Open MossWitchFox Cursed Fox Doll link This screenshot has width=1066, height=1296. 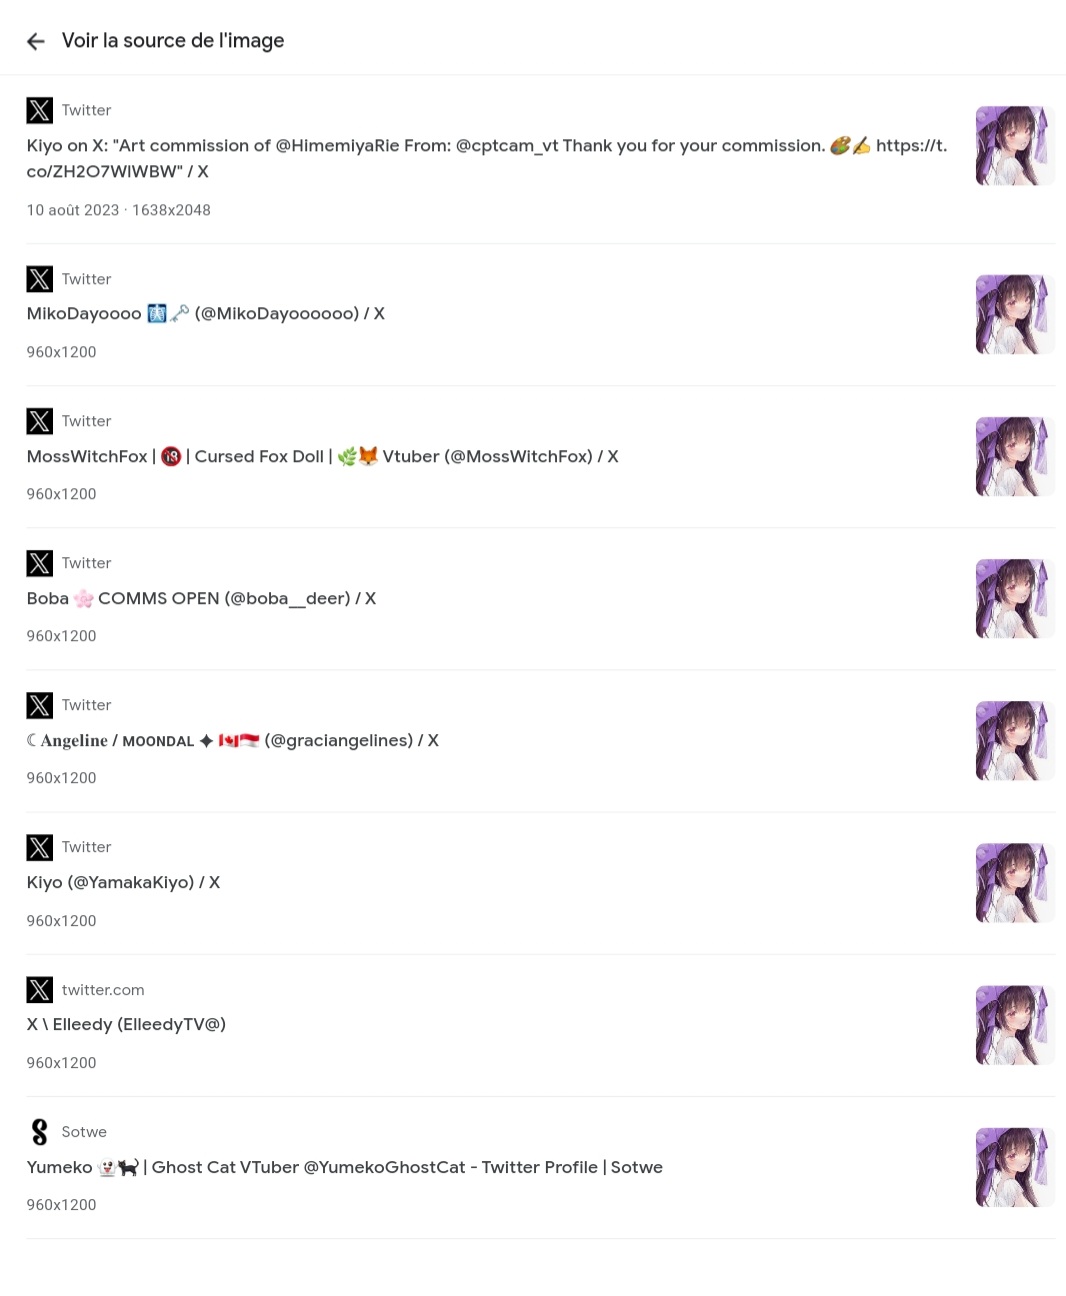323,456
